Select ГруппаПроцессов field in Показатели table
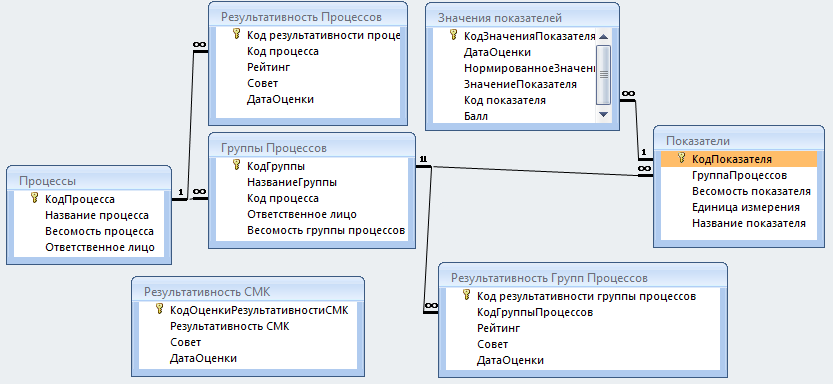Screen dimensions: 833x384 [x=740, y=175]
